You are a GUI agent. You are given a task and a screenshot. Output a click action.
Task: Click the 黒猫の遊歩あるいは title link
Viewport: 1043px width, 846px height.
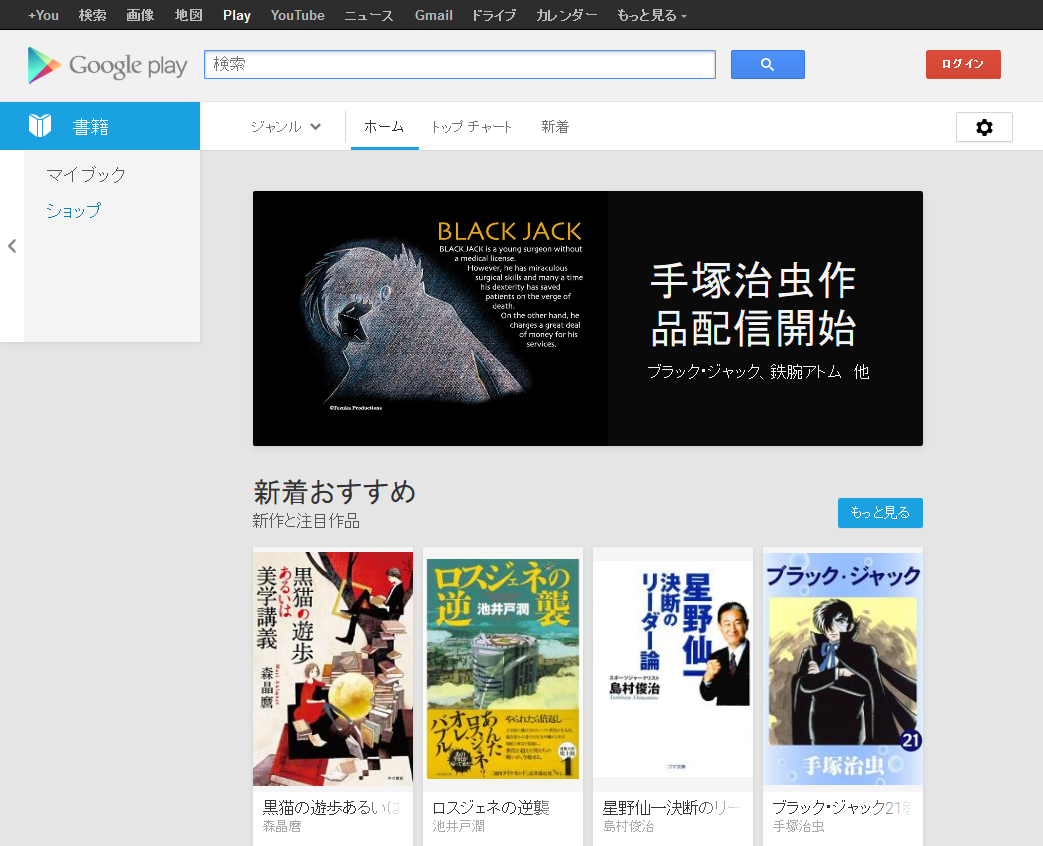point(331,807)
